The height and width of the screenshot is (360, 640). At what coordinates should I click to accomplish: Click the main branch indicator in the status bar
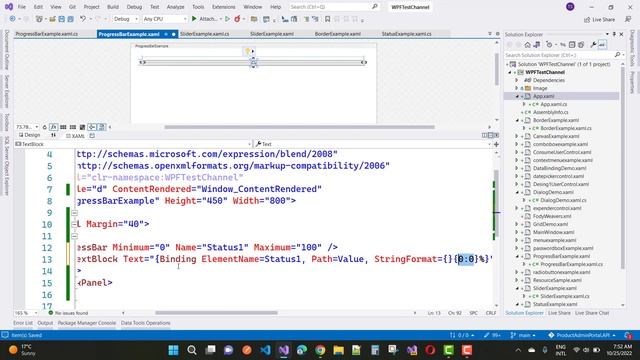point(523,335)
